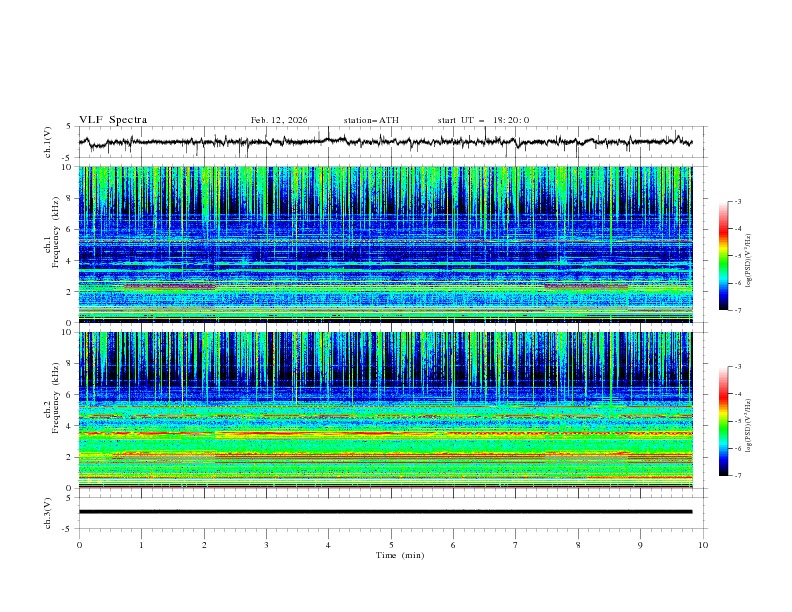Click the ch.3(V) axis label
The height and width of the screenshot is (612, 792).
tap(48, 513)
